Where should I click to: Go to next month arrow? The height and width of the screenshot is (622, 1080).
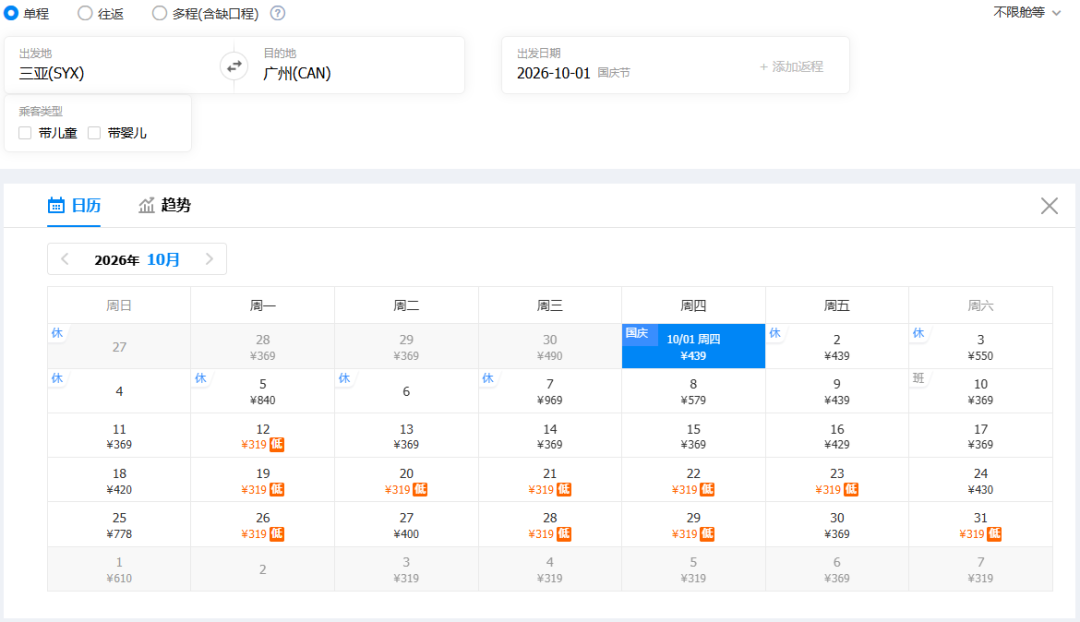[209, 259]
